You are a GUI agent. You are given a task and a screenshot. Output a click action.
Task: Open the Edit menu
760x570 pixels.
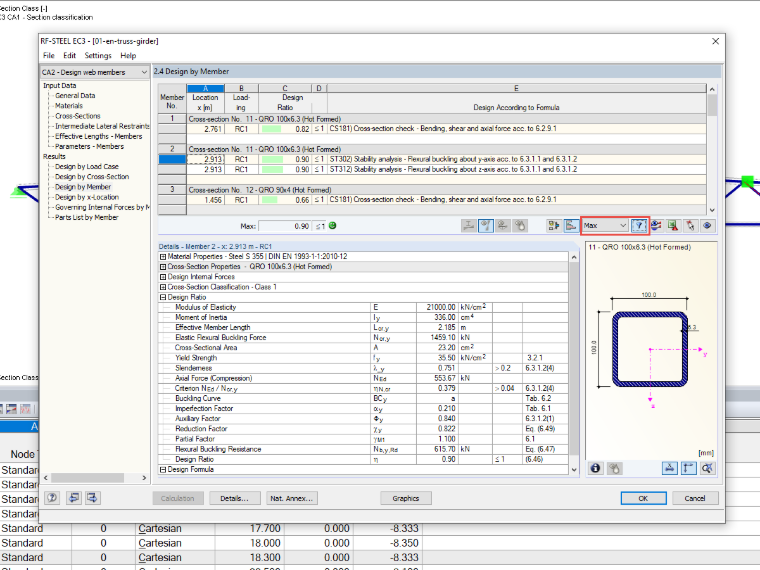[x=69, y=55]
